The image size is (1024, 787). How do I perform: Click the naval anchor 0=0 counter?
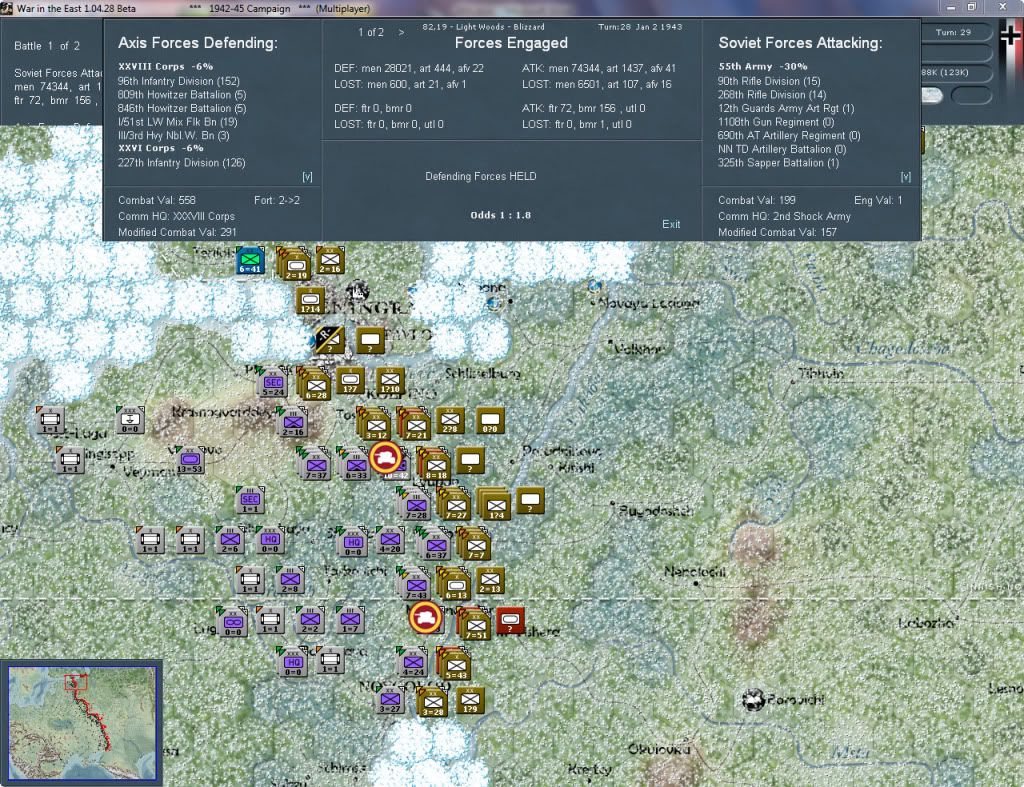tap(130, 420)
